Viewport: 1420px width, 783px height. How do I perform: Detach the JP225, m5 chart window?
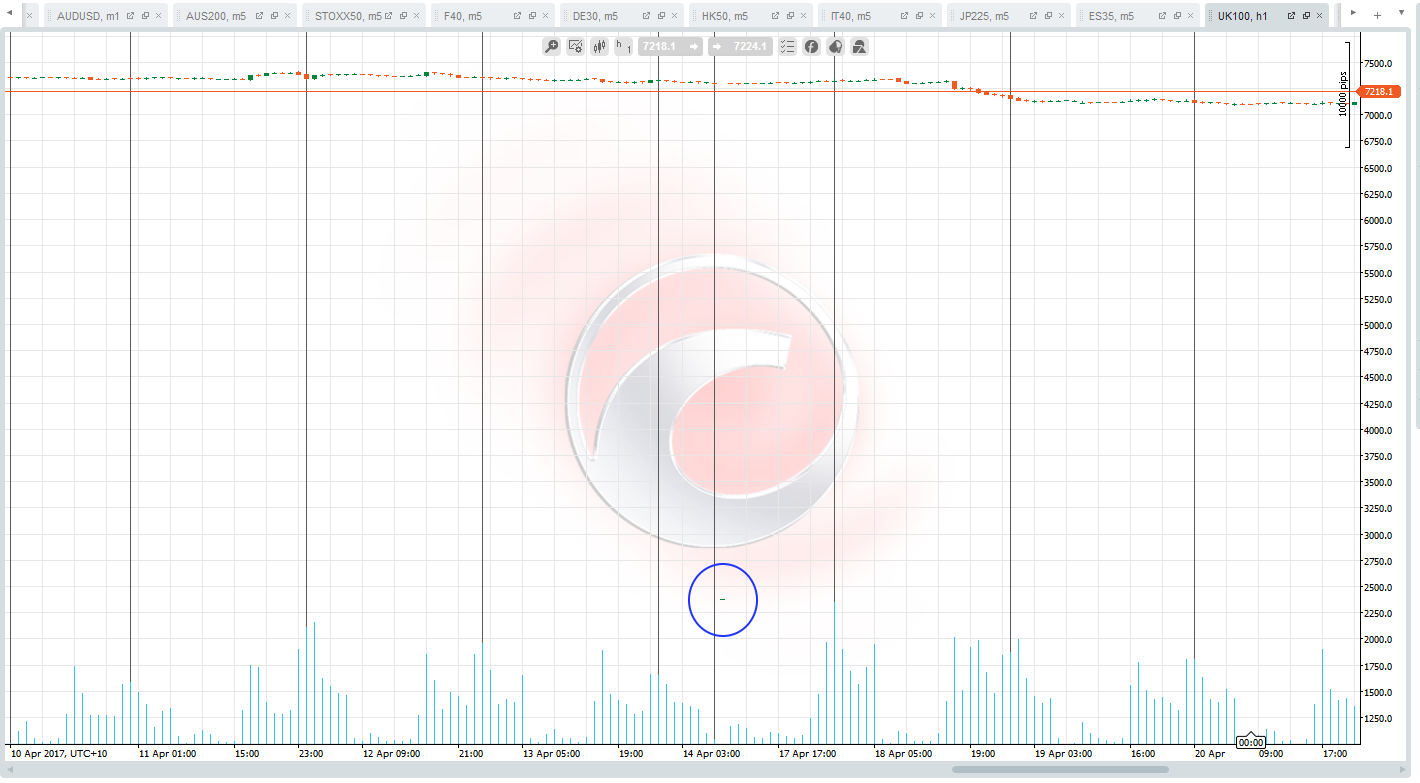point(1048,16)
